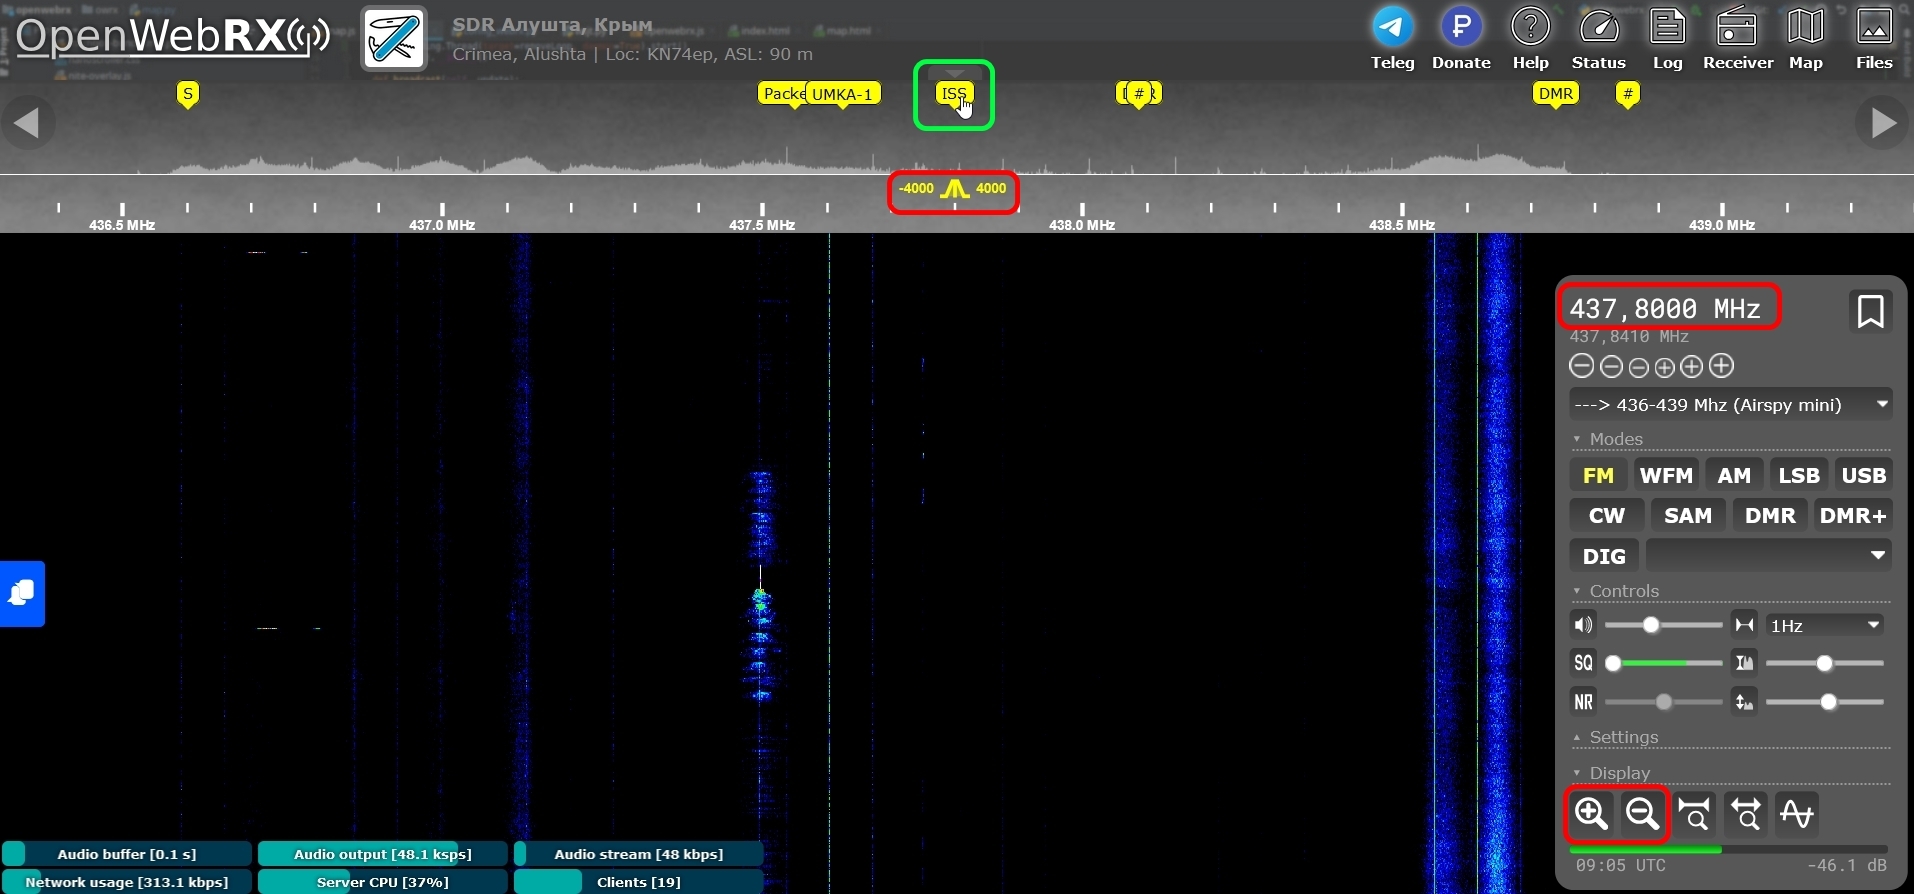Toggle the SQ squelch button
The height and width of the screenshot is (894, 1914).
pyautogui.click(x=1583, y=663)
